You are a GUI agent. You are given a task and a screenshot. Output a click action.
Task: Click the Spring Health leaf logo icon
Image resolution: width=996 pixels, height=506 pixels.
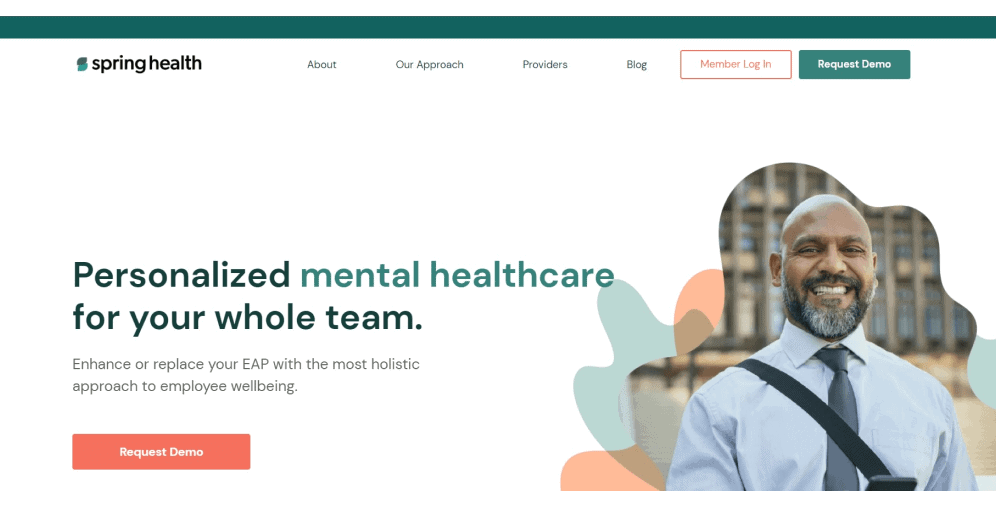point(82,64)
